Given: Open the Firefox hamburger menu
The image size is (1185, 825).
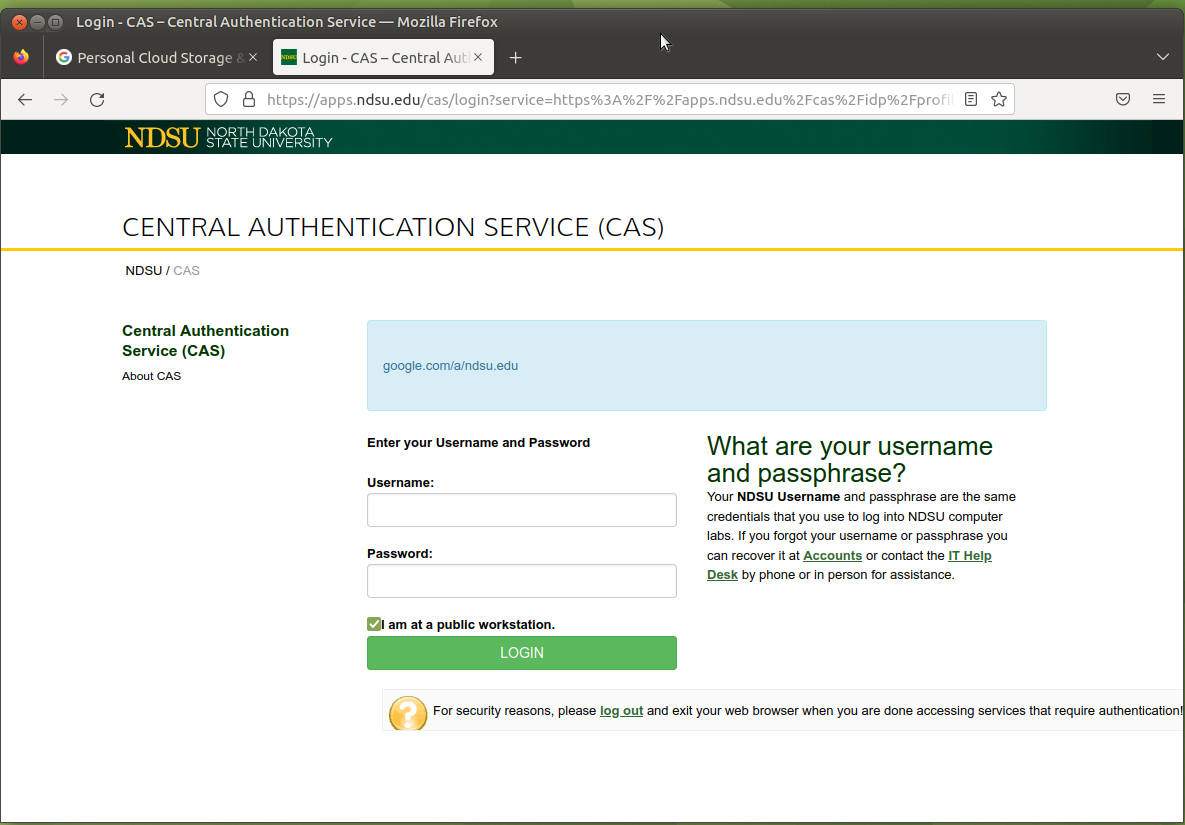Looking at the screenshot, I should (1159, 99).
